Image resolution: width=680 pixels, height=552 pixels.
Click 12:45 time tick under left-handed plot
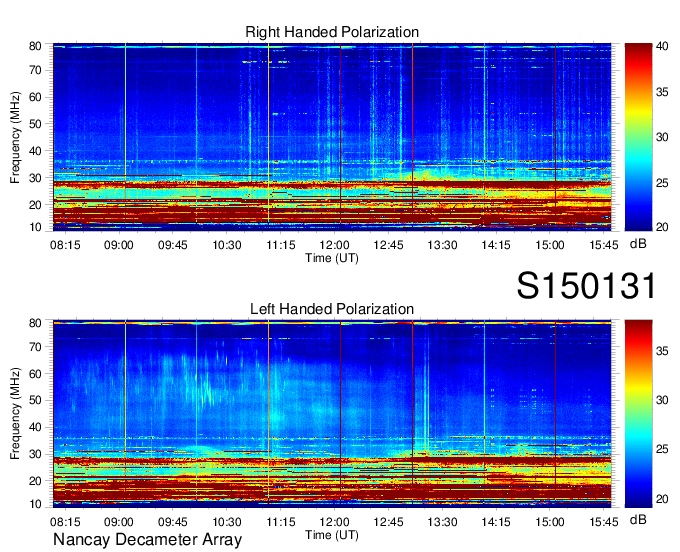388,522
